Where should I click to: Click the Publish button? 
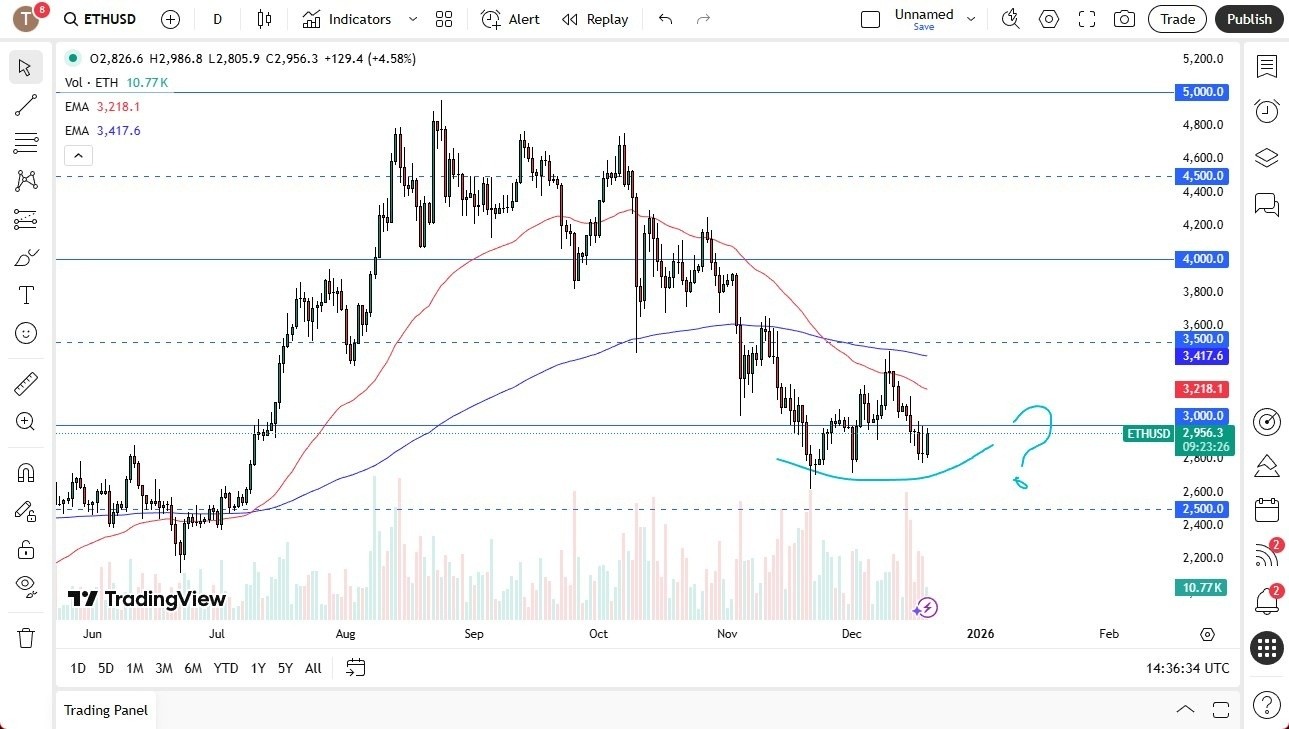point(1248,18)
